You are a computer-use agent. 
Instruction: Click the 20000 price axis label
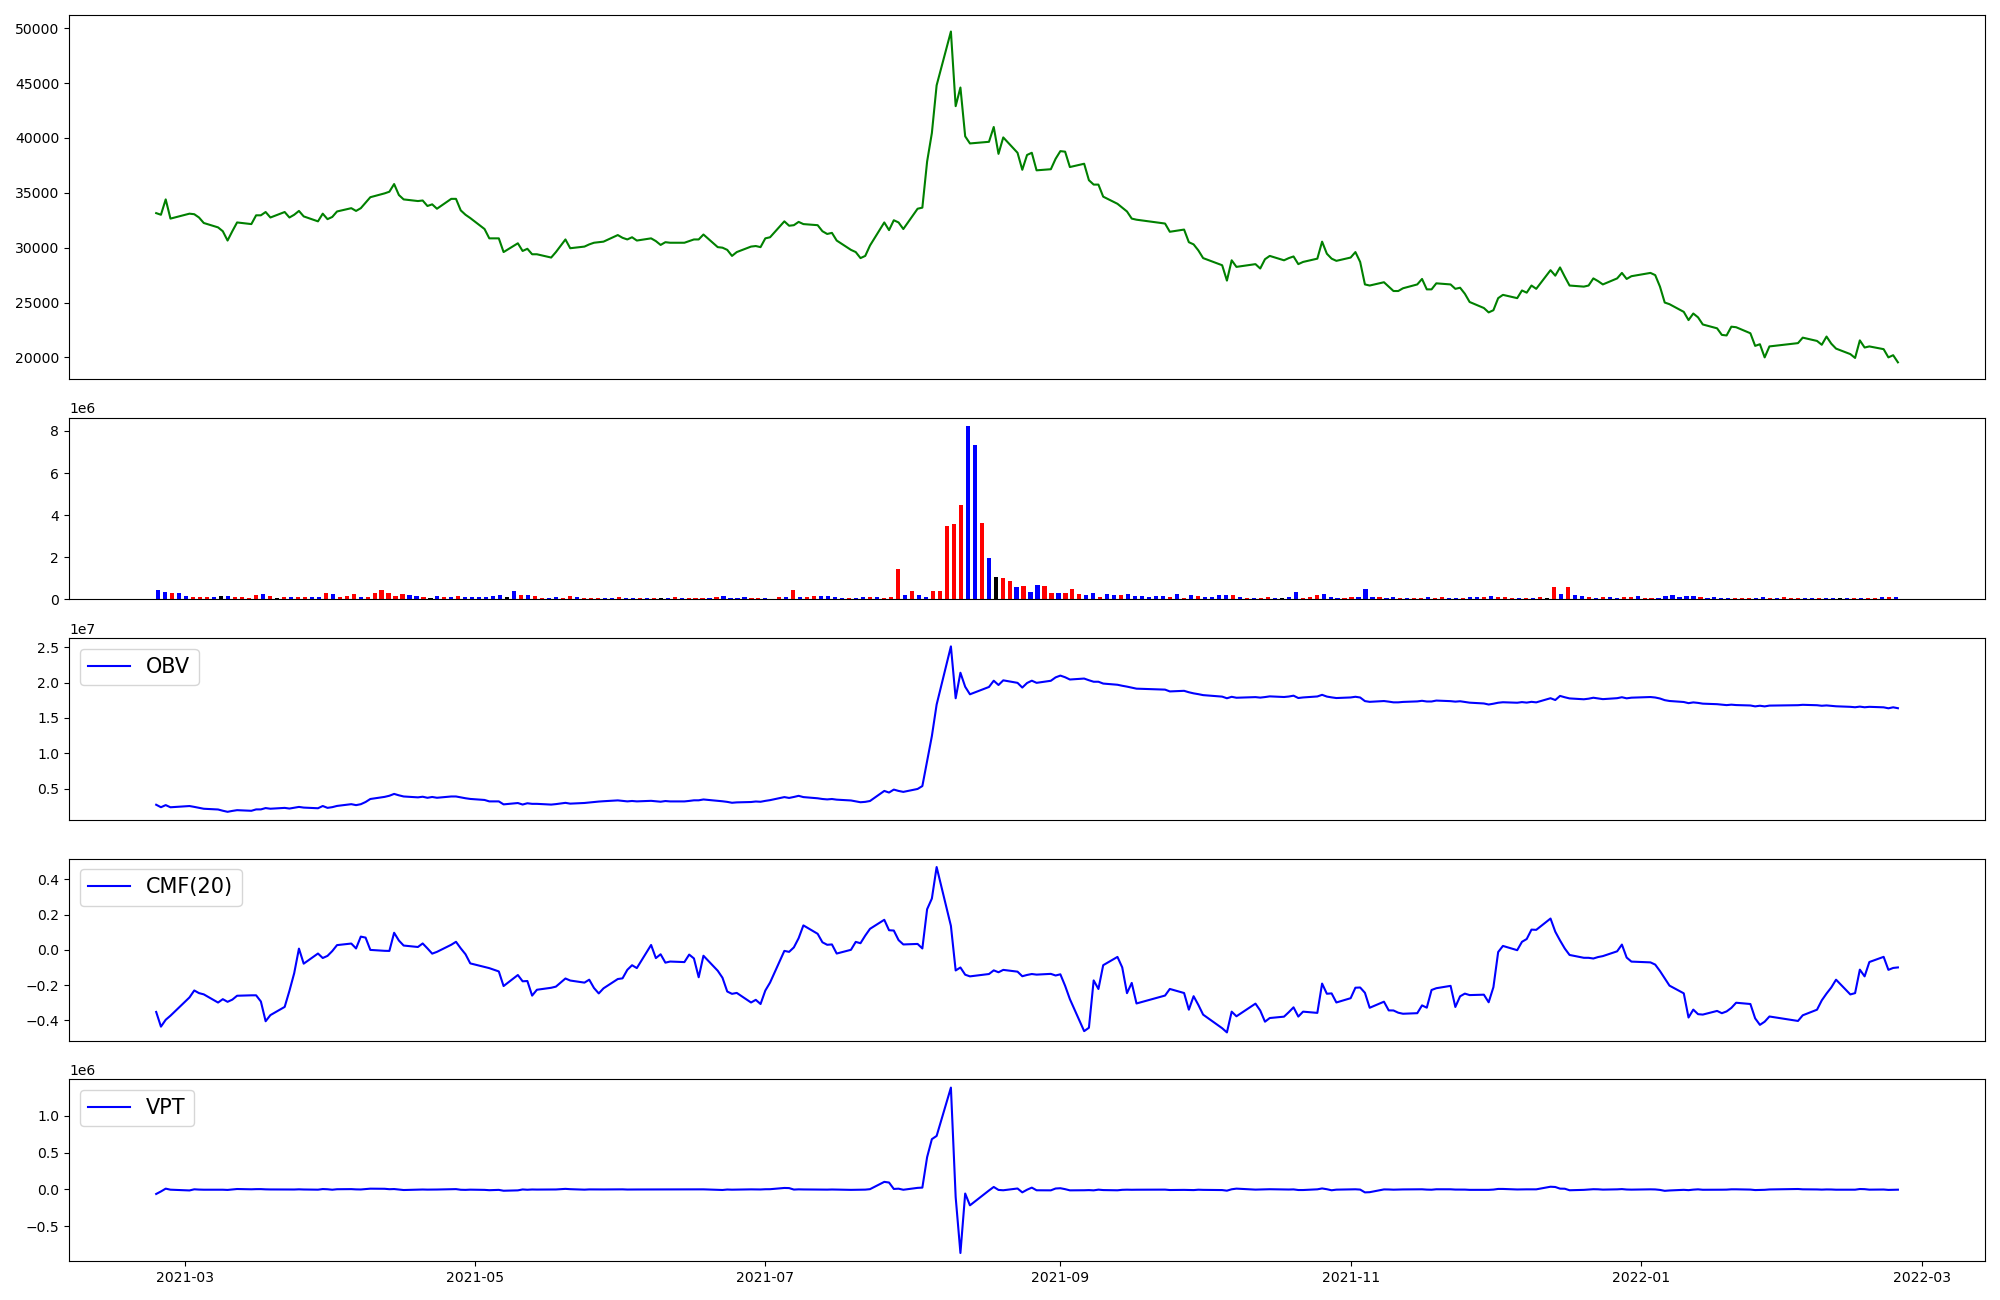point(37,358)
